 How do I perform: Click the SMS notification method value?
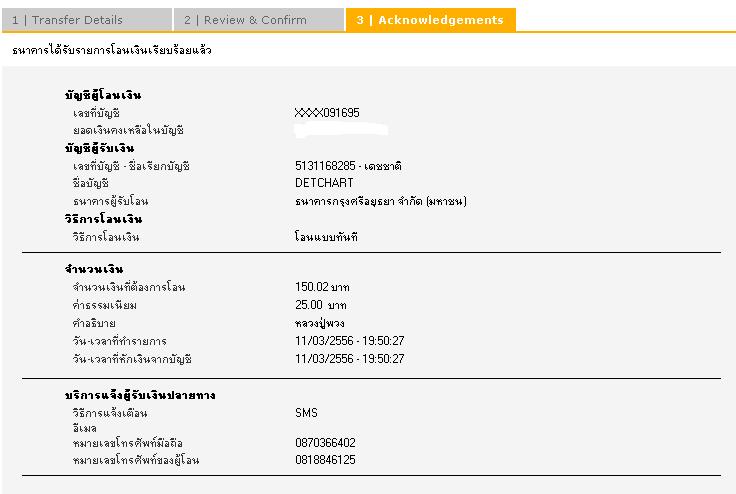click(x=306, y=412)
